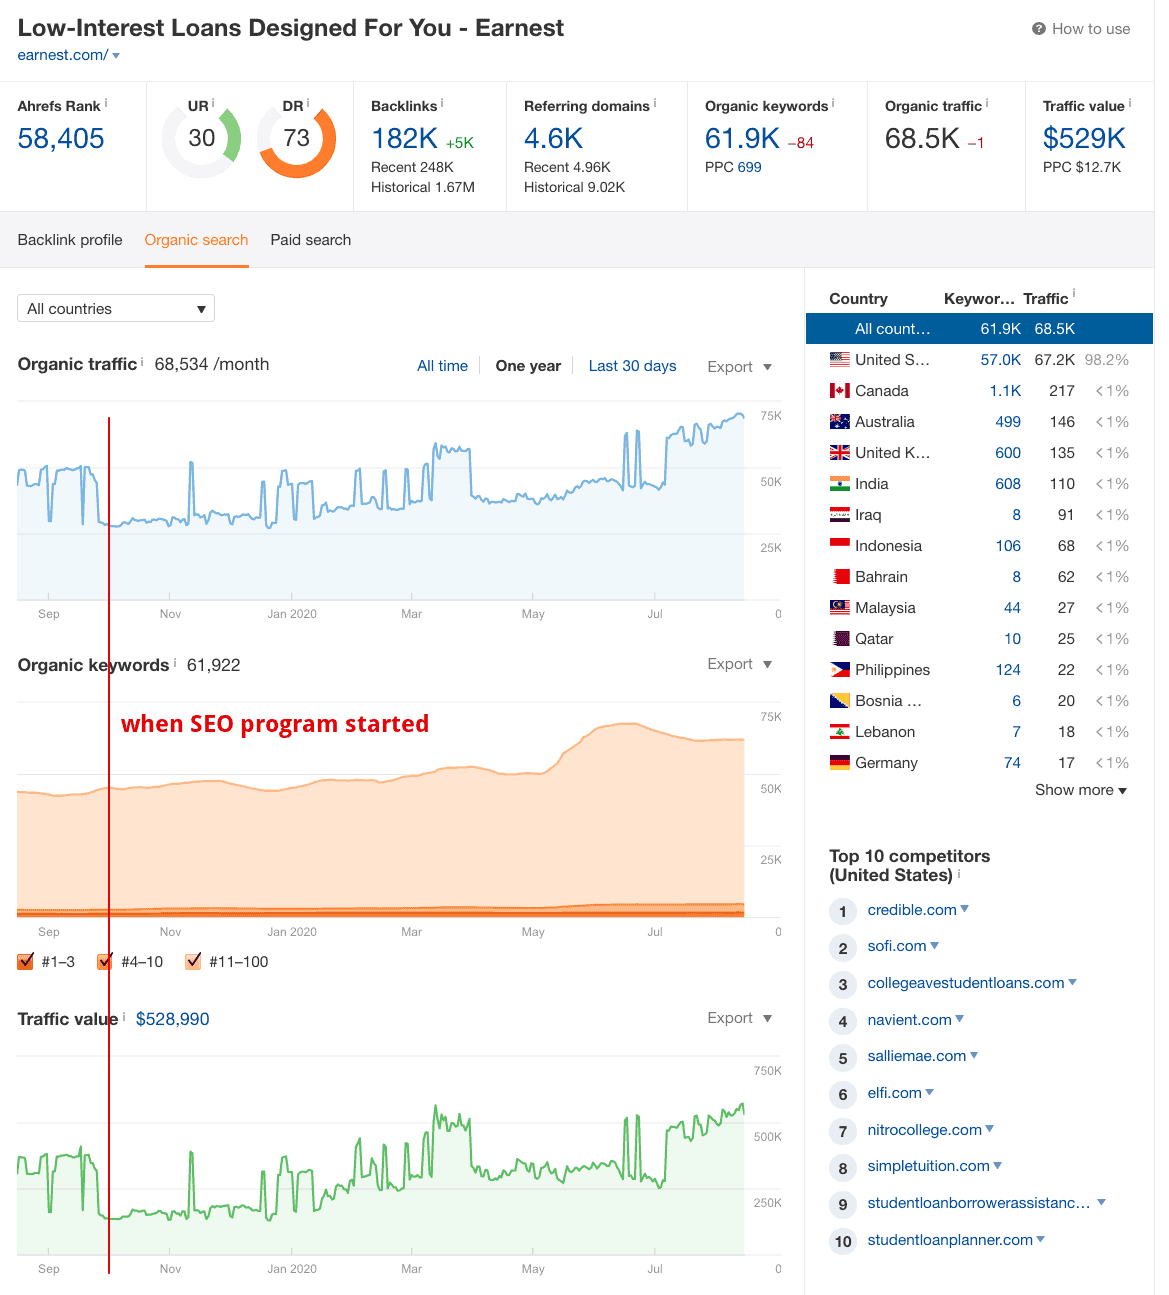Screen dimensions: 1169x1295
Task: Click the 182K backlinks number
Action: pos(405,138)
